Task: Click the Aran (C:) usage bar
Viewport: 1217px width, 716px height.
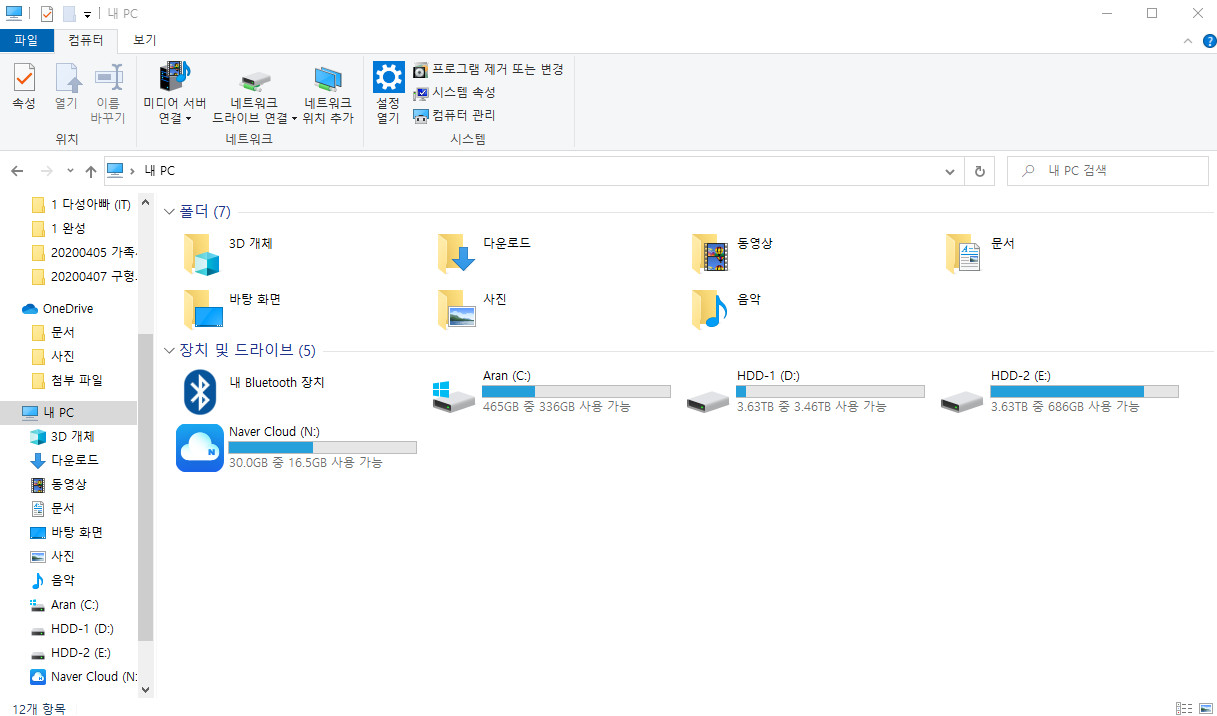Action: (576, 391)
